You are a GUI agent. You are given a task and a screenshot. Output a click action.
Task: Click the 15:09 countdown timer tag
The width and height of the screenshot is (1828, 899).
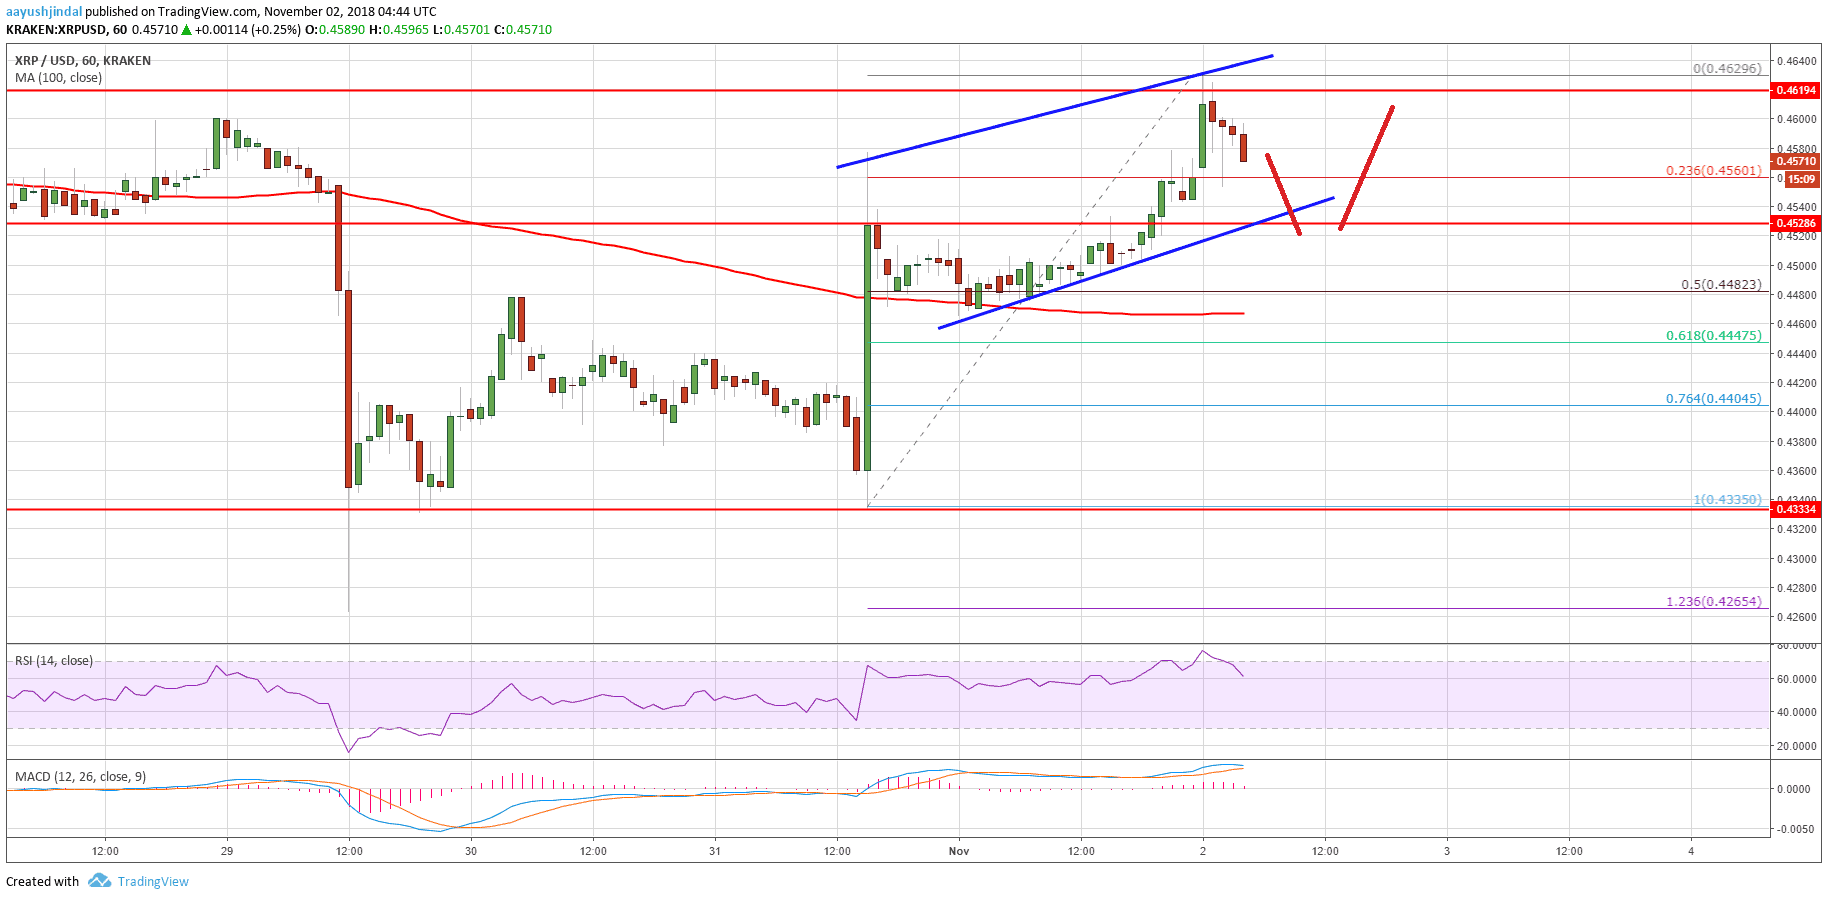point(1802,179)
